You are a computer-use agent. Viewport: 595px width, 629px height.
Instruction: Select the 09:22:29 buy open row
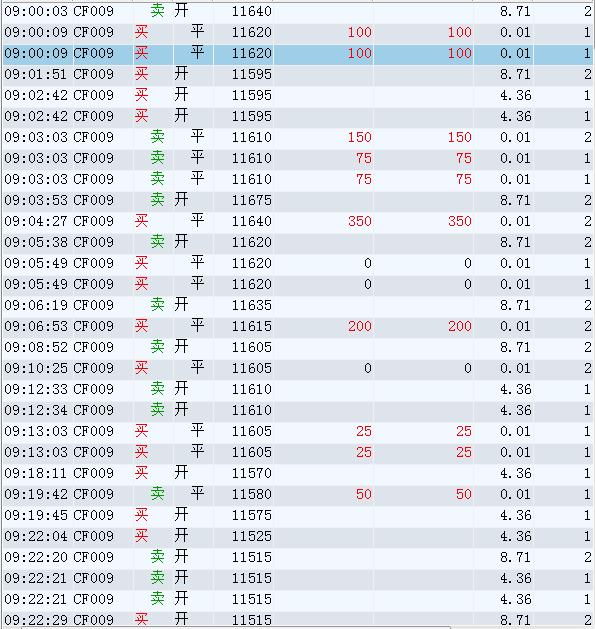coord(298,619)
